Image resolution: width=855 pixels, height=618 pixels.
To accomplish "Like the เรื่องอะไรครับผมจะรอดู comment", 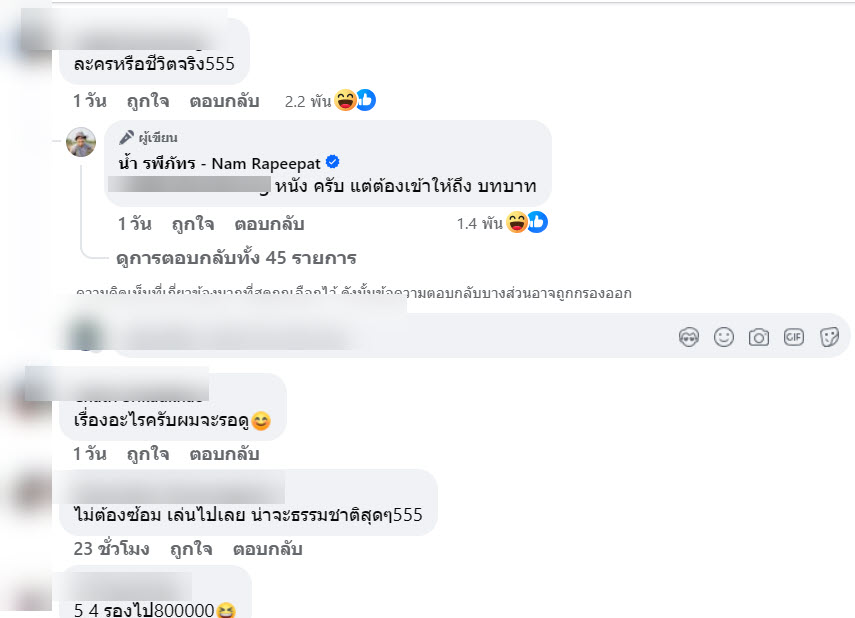I will [148, 454].
